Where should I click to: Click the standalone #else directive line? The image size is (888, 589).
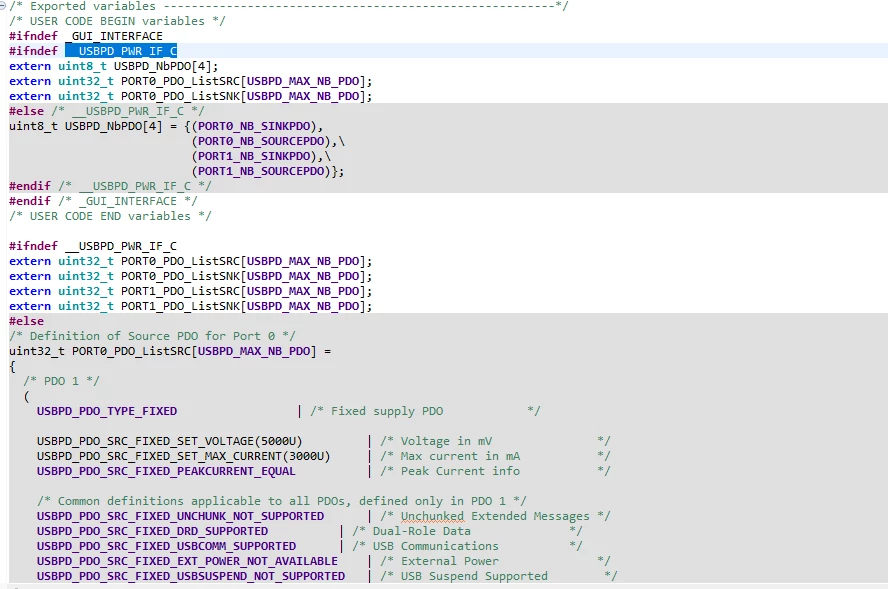26,321
